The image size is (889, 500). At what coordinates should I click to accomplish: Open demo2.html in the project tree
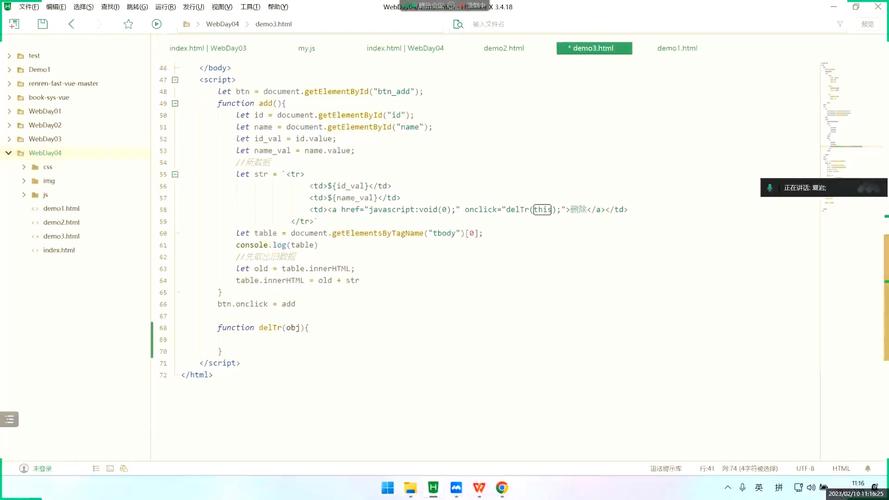click(61, 222)
